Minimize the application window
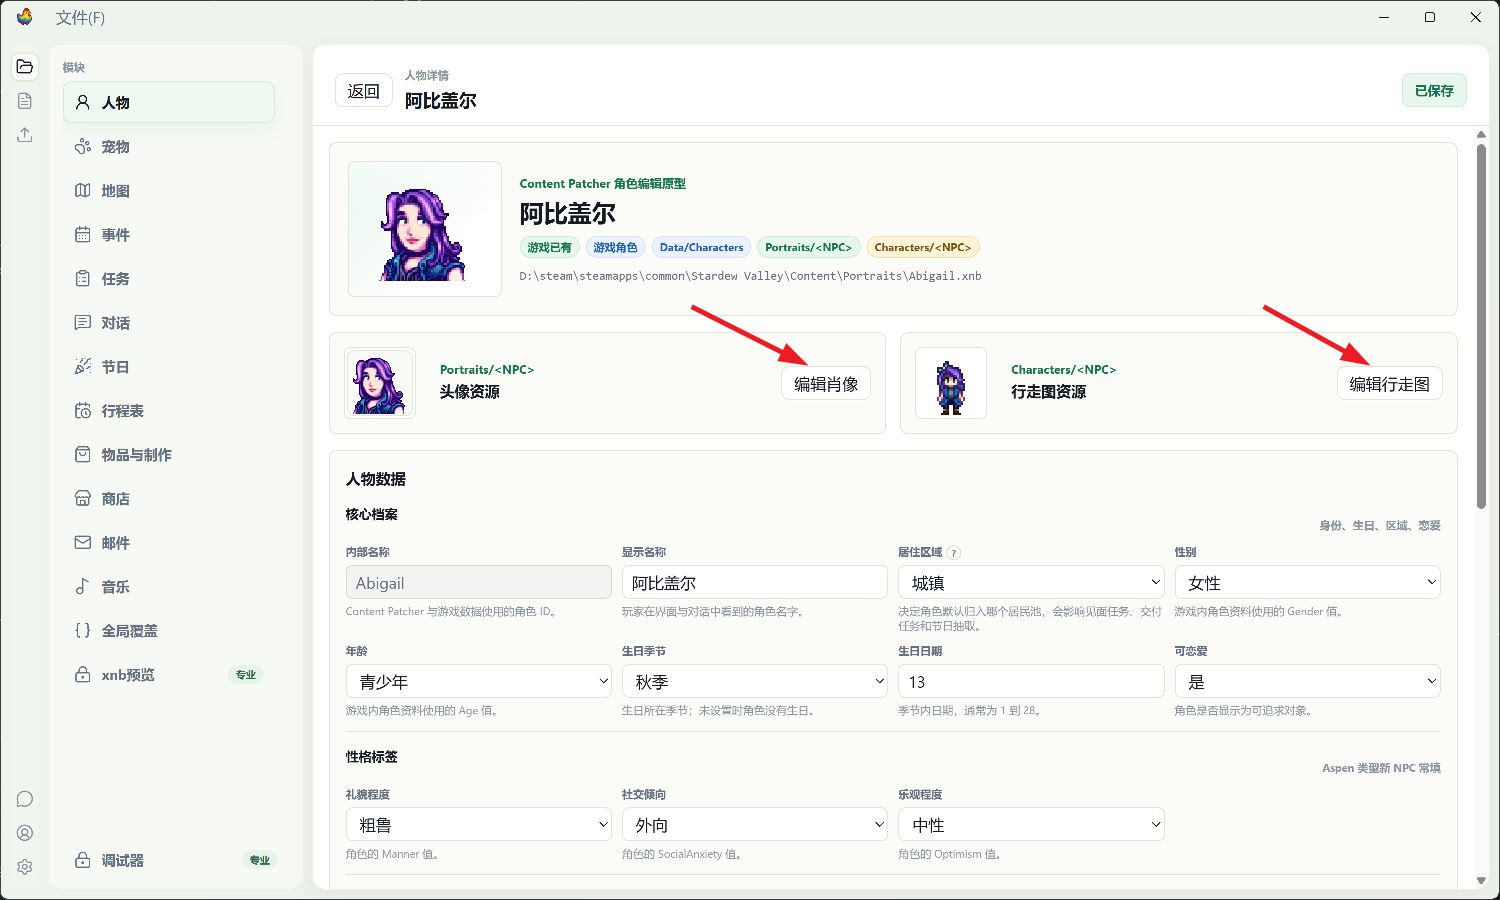The width and height of the screenshot is (1500, 900). click(1385, 17)
